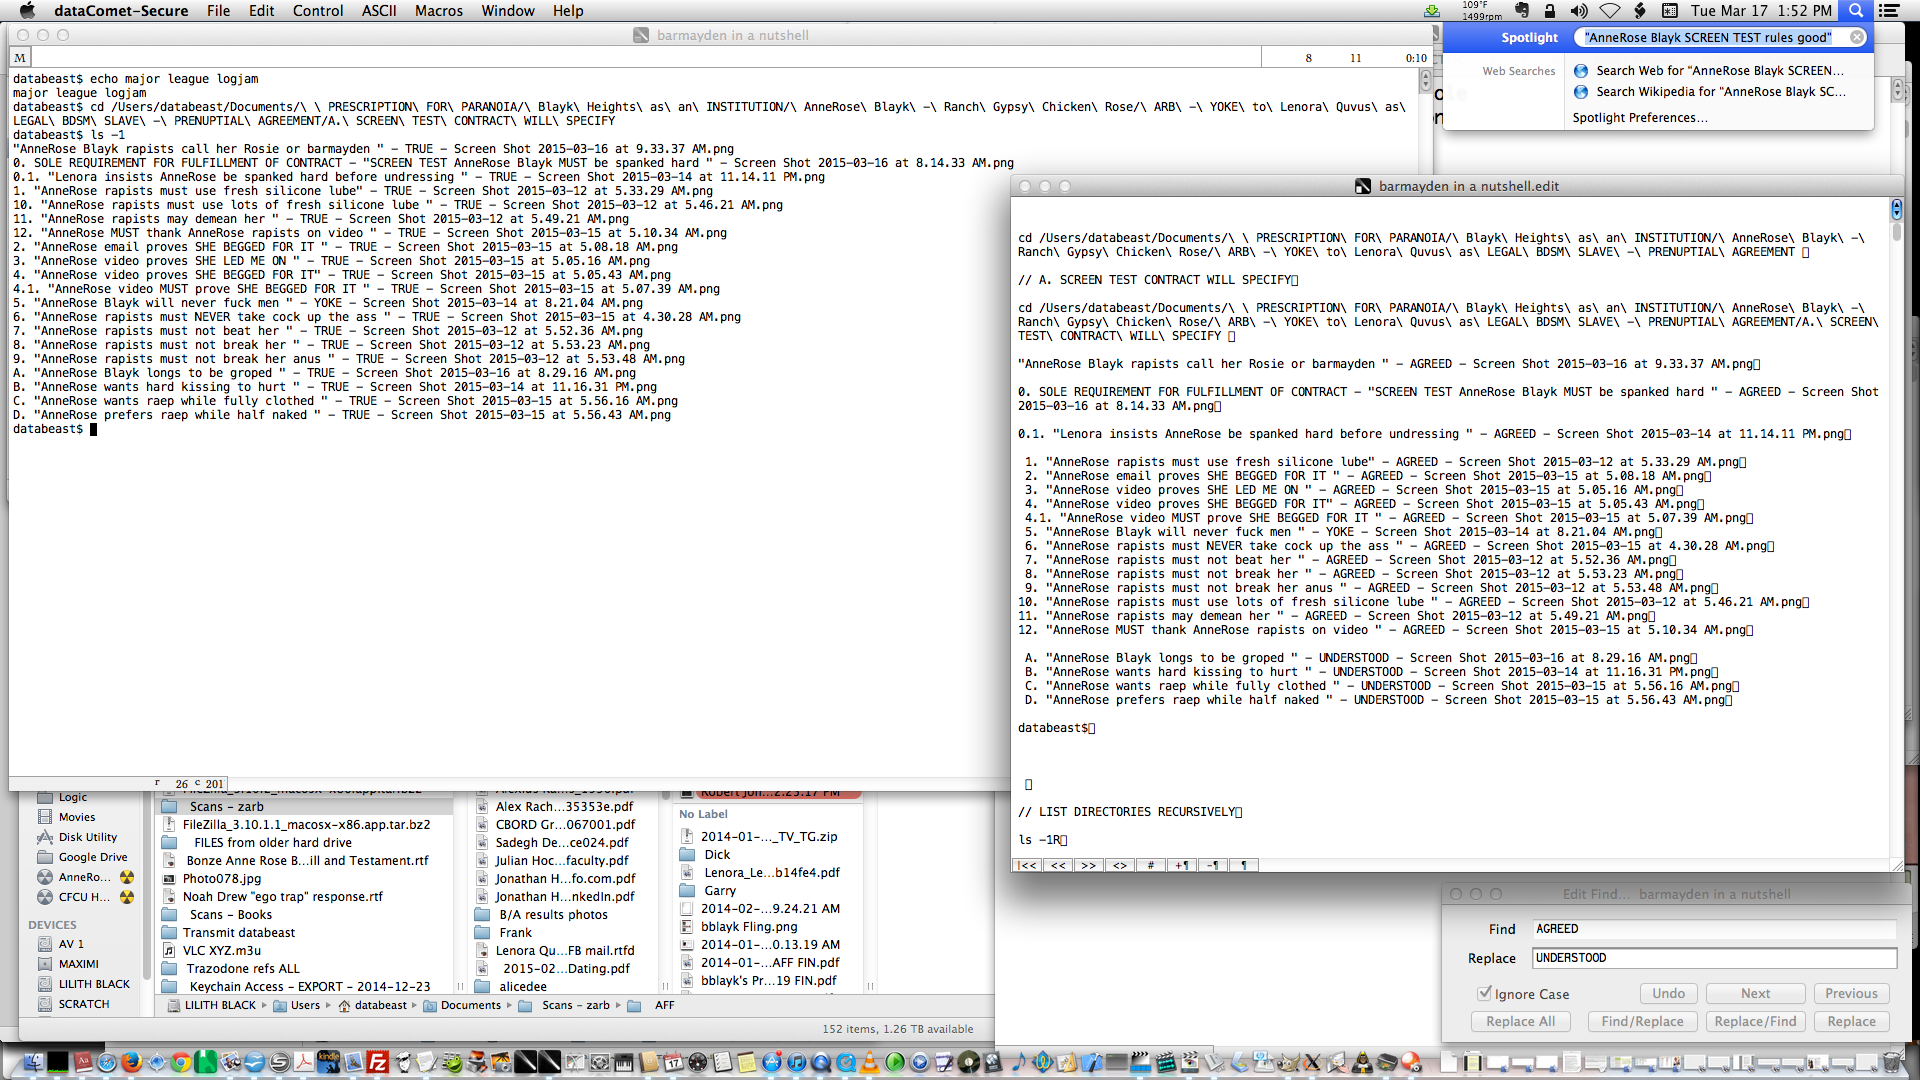Click the jump-to-start |<< button
This screenshot has width=1920, height=1080.
pos(1027,866)
